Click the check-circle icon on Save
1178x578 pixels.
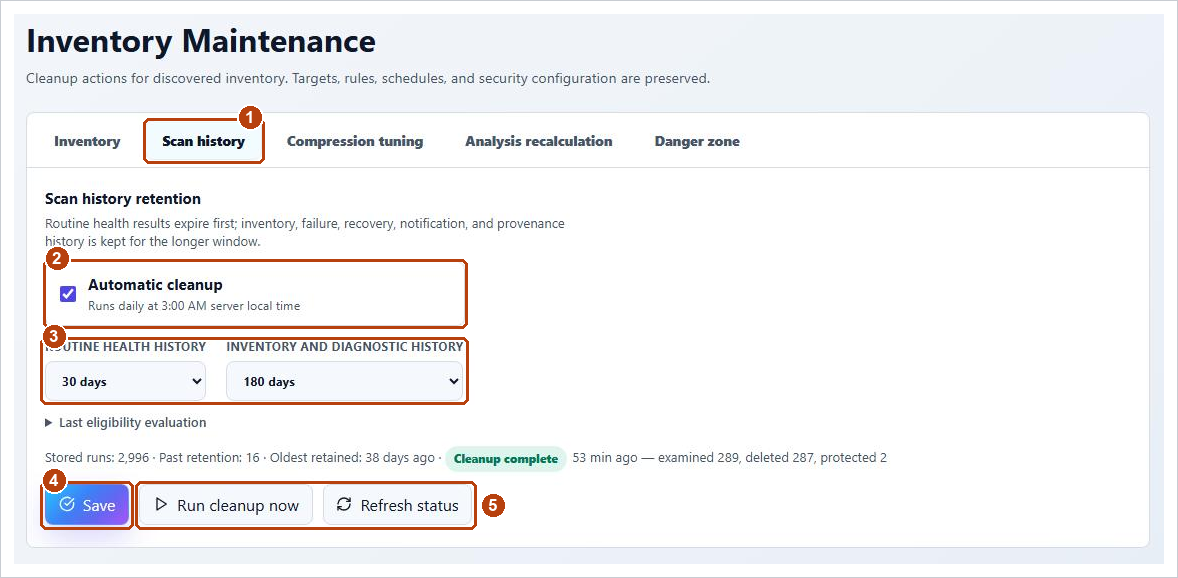pyautogui.click(x=67, y=504)
